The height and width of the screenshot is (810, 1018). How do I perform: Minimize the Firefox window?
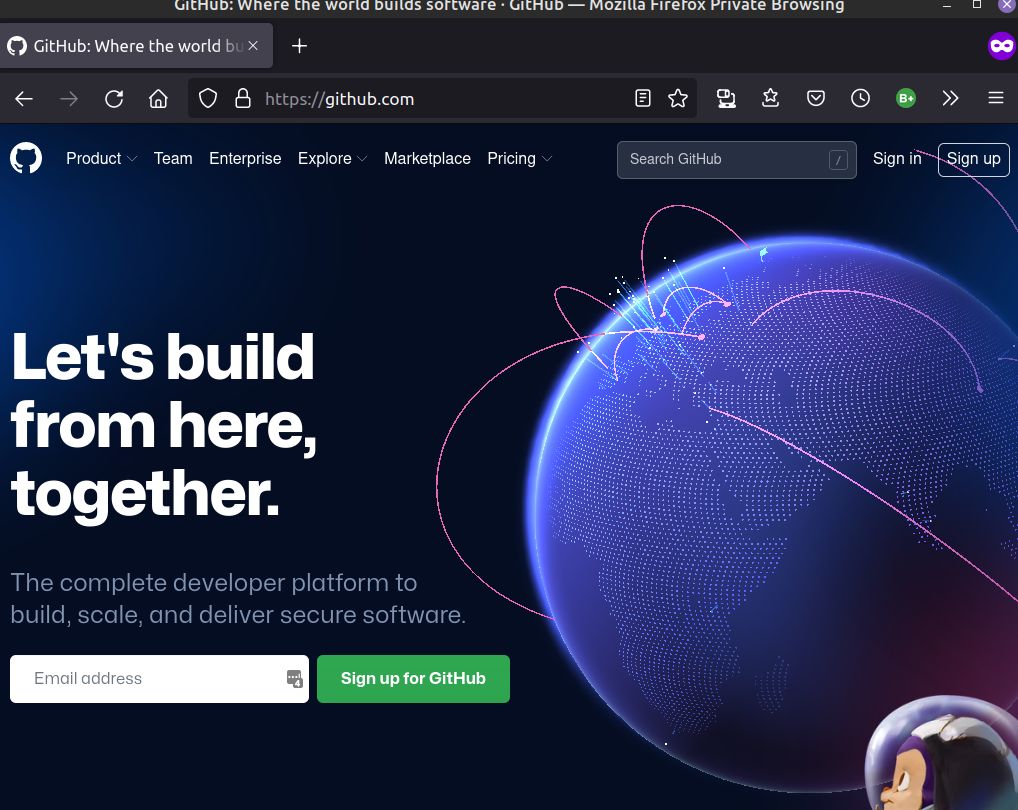[x=947, y=5]
